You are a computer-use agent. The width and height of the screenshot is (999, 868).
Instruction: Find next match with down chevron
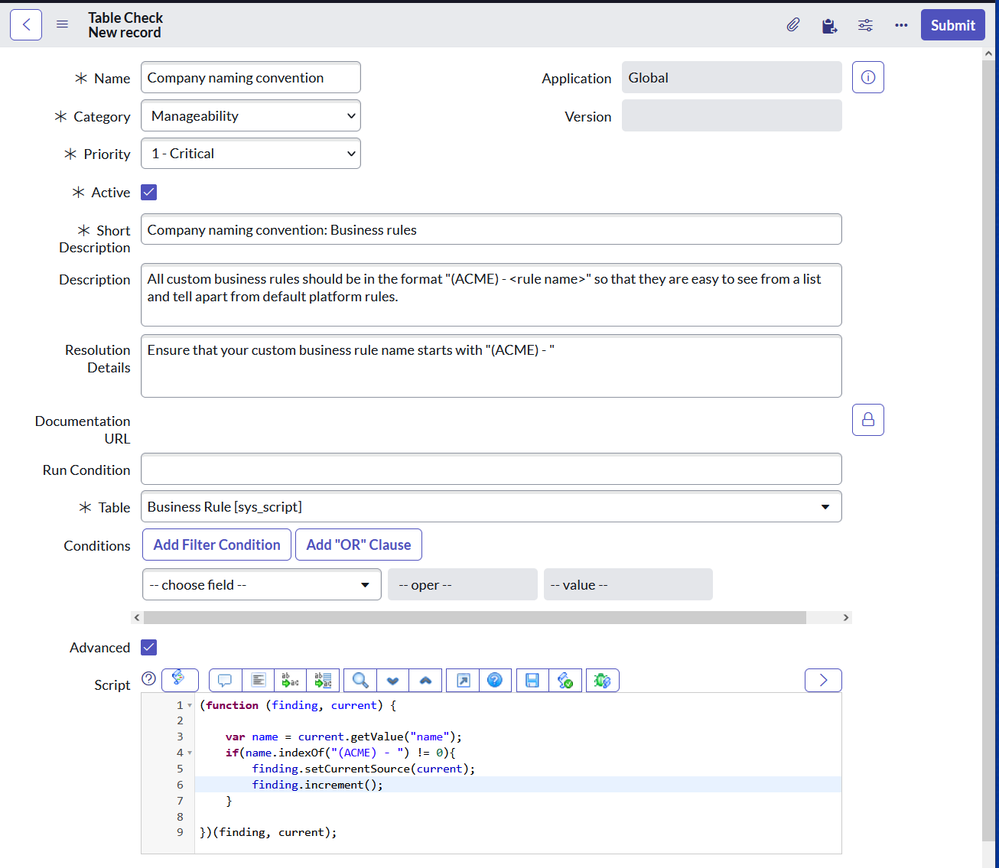[392, 680]
